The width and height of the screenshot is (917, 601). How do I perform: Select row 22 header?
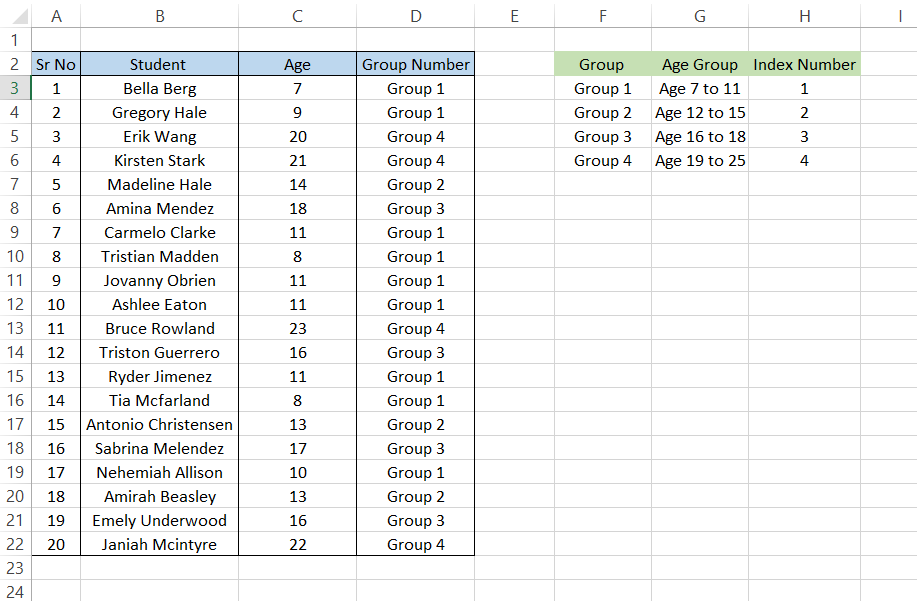[15, 544]
